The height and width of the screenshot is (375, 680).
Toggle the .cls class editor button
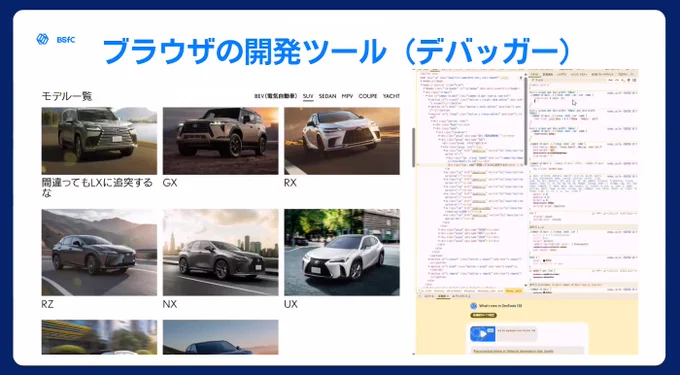(x=617, y=80)
